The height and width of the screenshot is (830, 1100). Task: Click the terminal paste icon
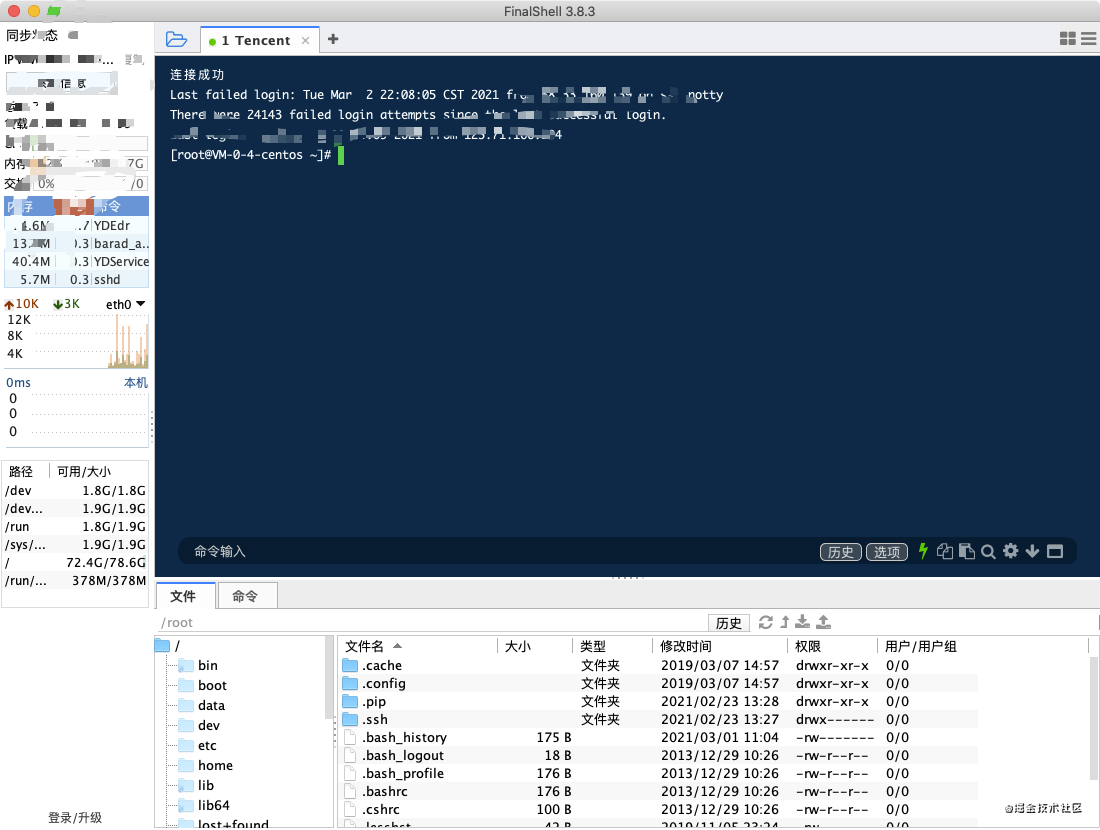pos(967,551)
